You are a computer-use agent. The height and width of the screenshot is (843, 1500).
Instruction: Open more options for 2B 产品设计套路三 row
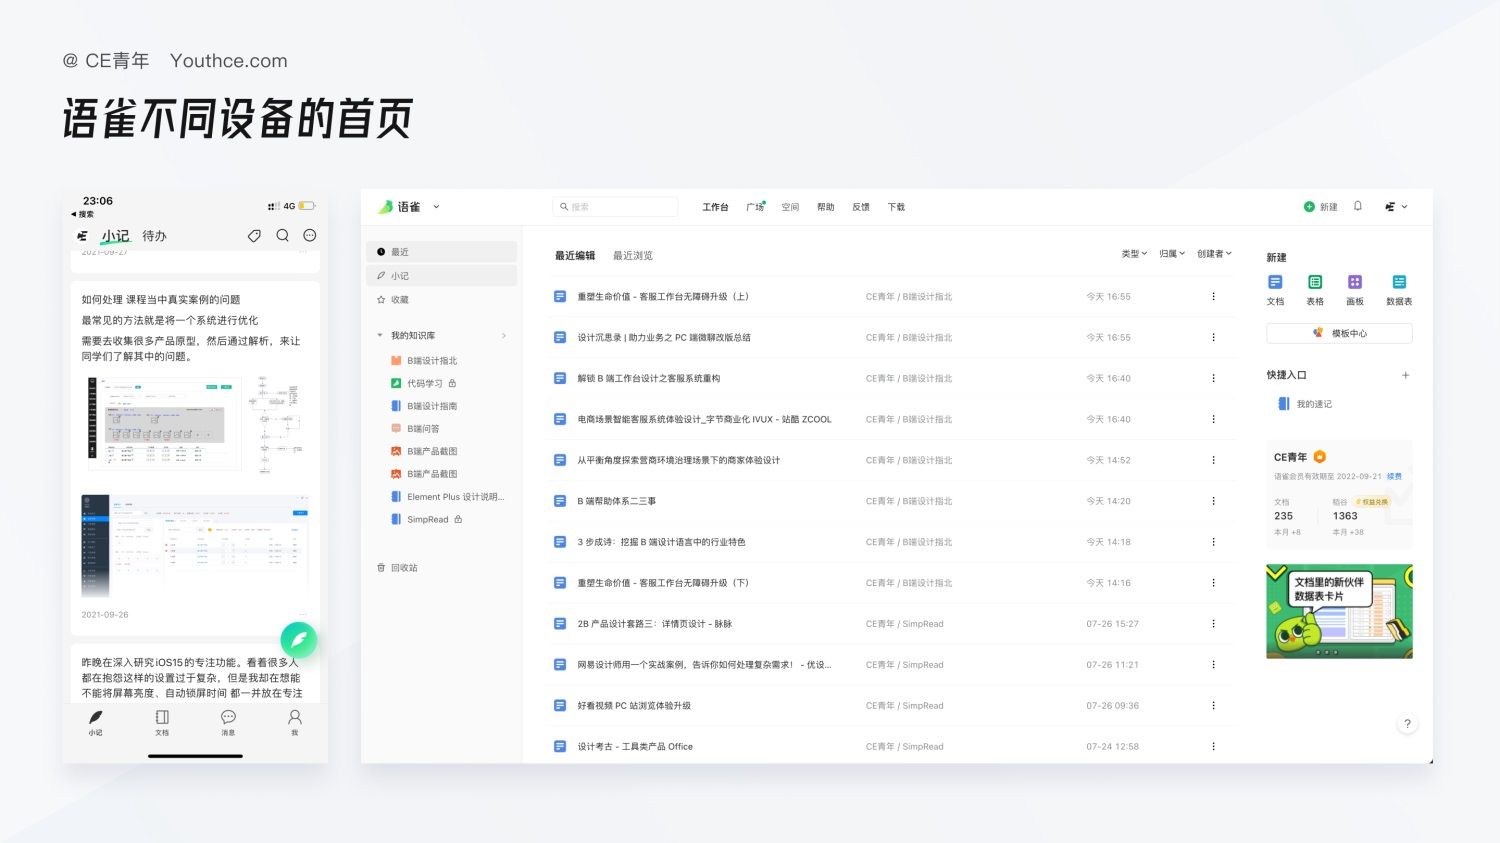(x=1213, y=624)
